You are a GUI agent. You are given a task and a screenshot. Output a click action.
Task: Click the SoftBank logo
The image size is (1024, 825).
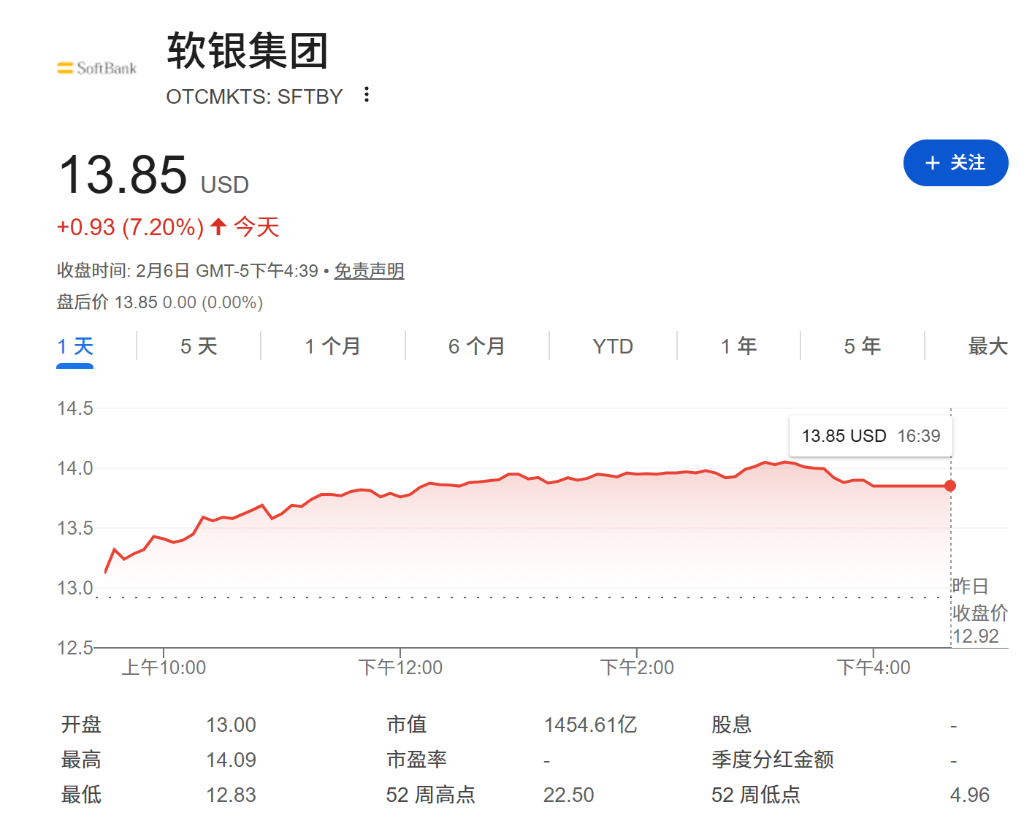pyautogui.click(x=97, y=68)
